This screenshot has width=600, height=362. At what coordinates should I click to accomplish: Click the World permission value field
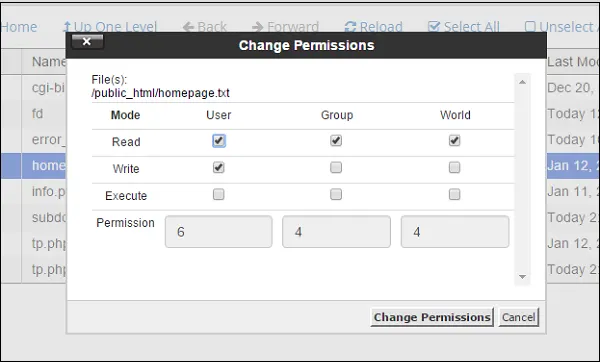pos(455,232)
